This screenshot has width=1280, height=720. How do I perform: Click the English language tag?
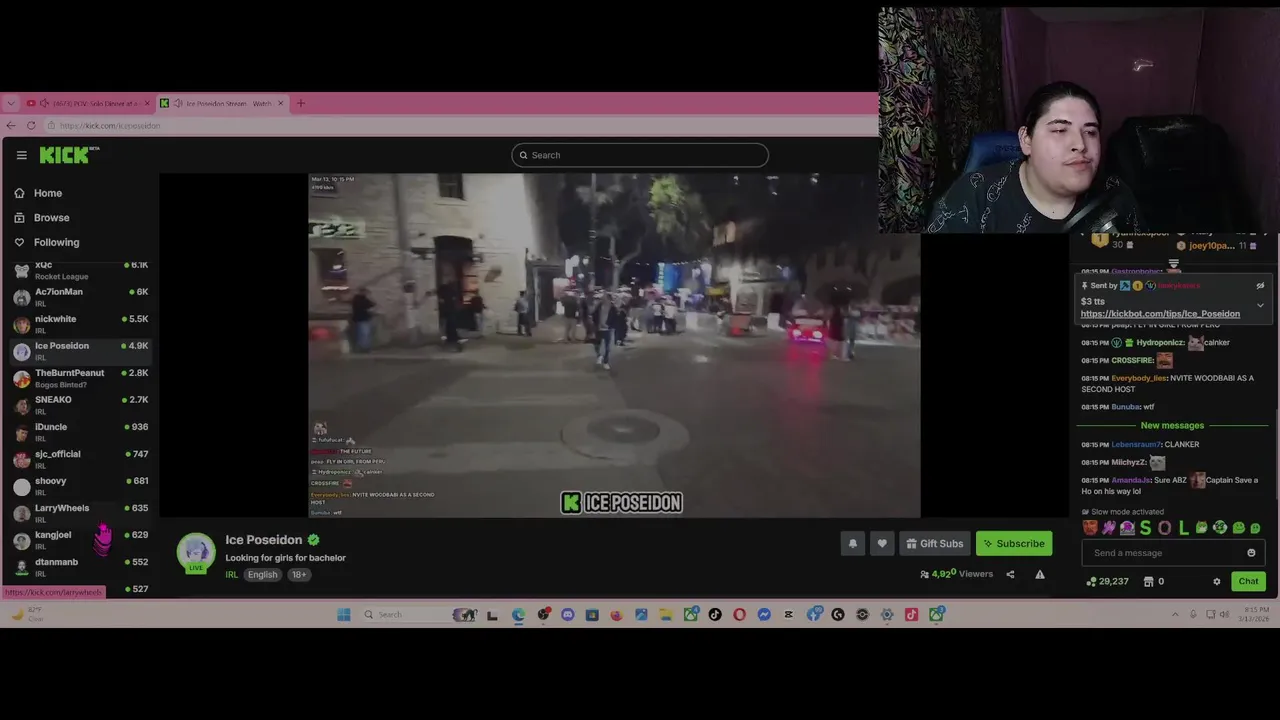coord(262,575)
